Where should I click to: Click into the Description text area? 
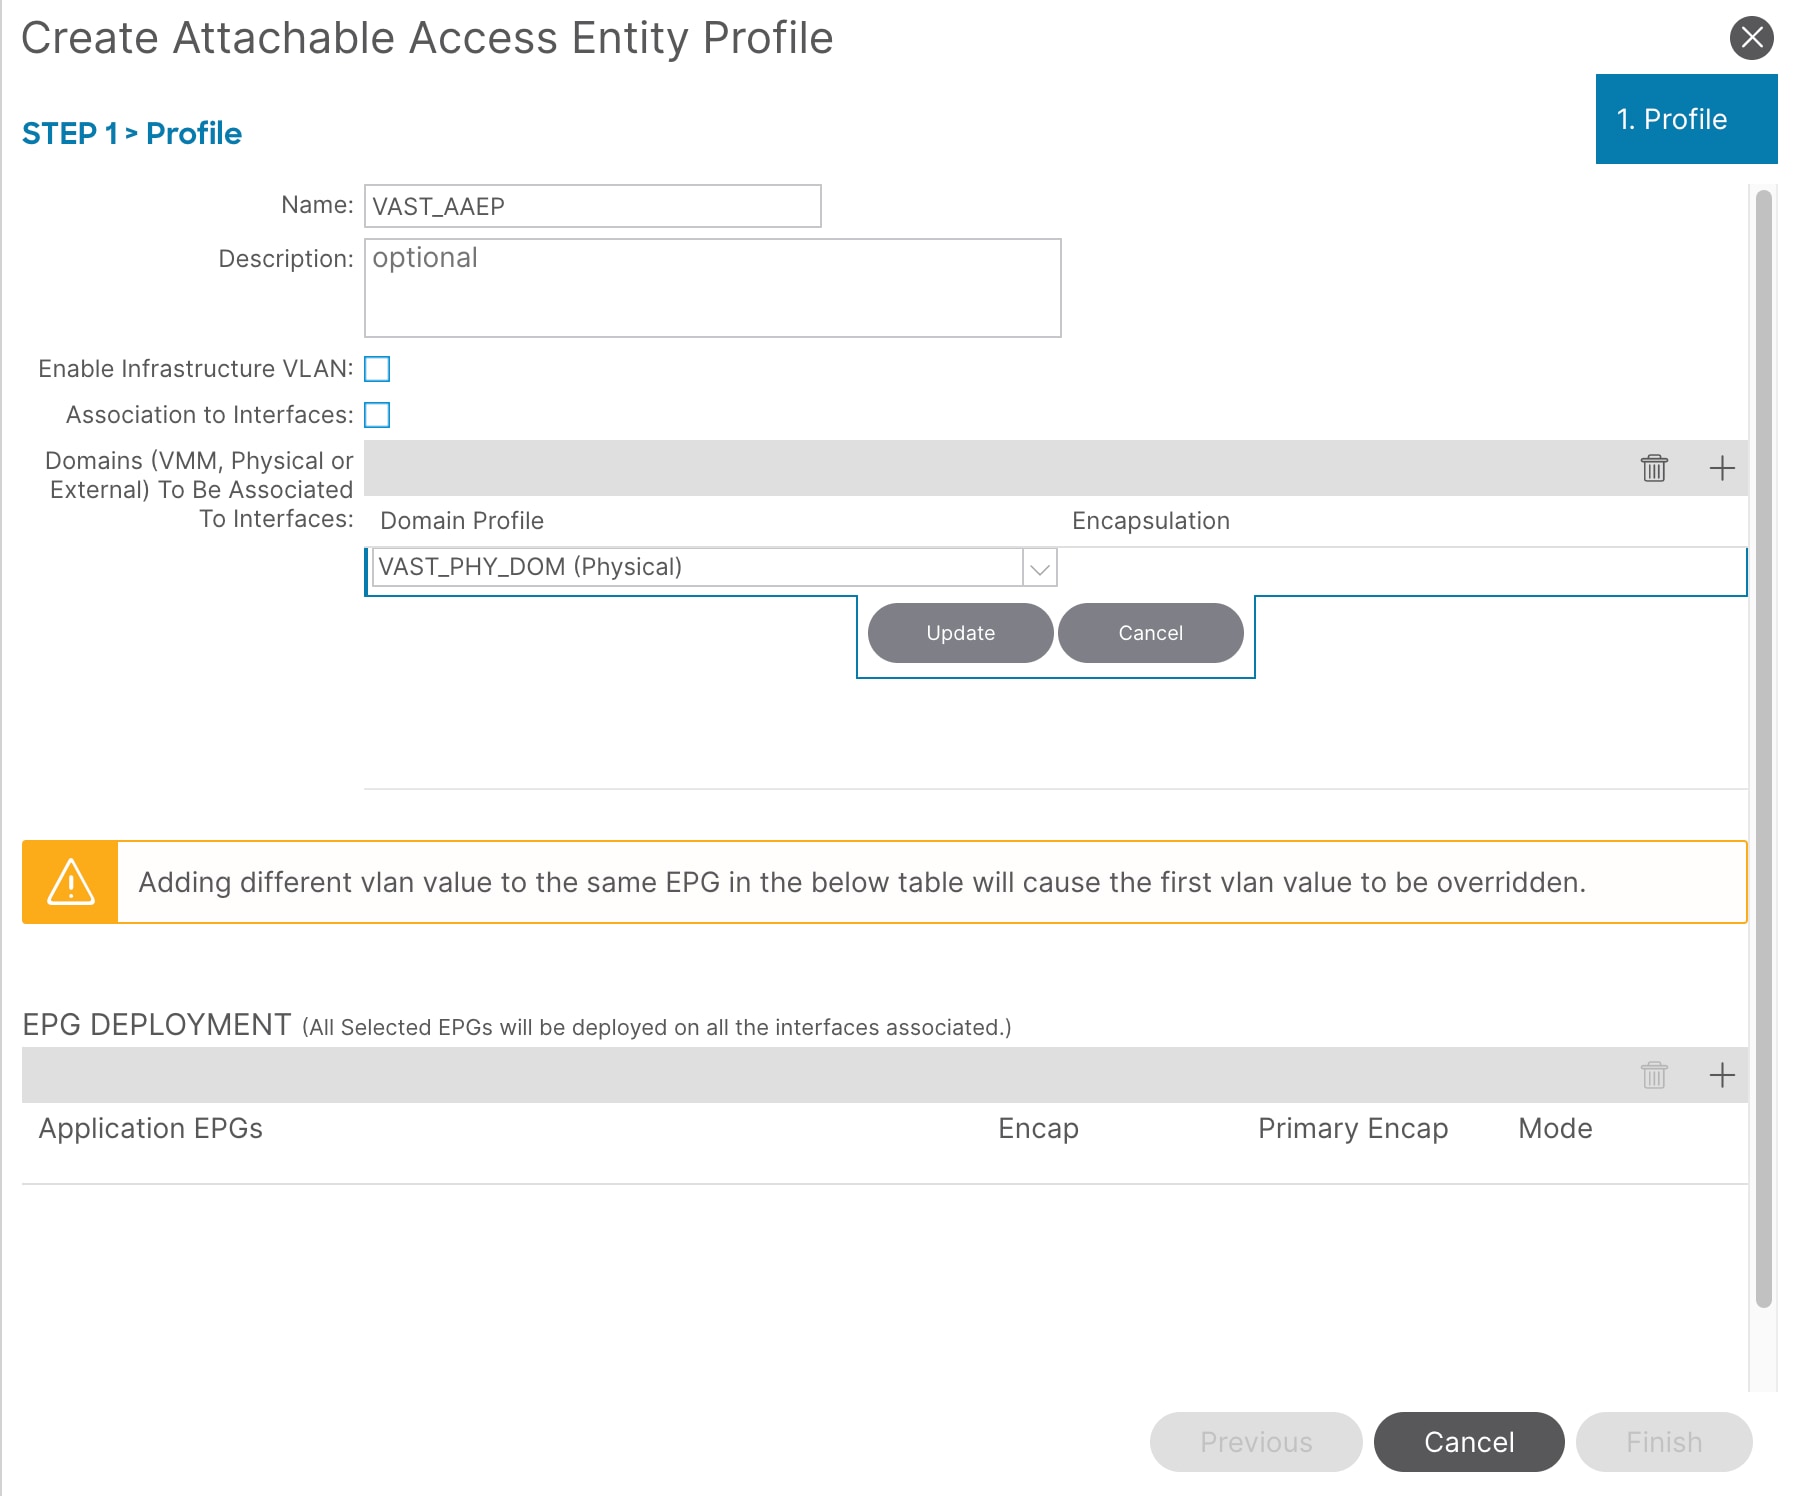click(x=712, y=288)
